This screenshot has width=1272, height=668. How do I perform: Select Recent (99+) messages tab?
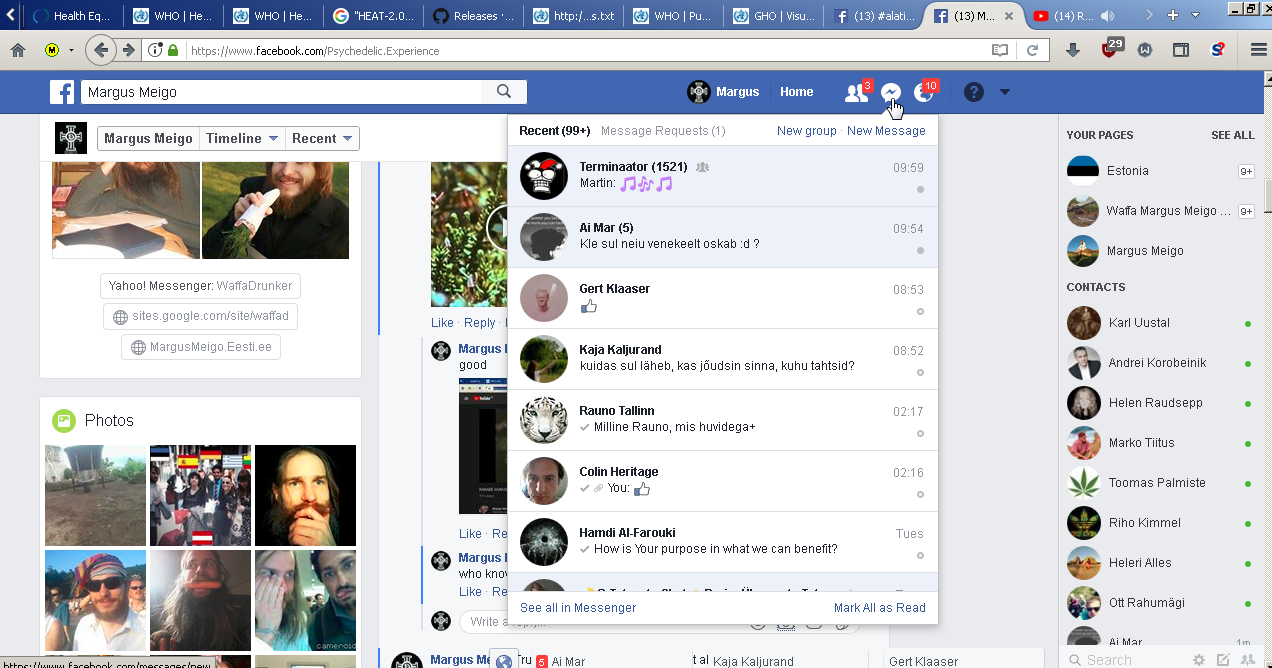click(555, 131)
